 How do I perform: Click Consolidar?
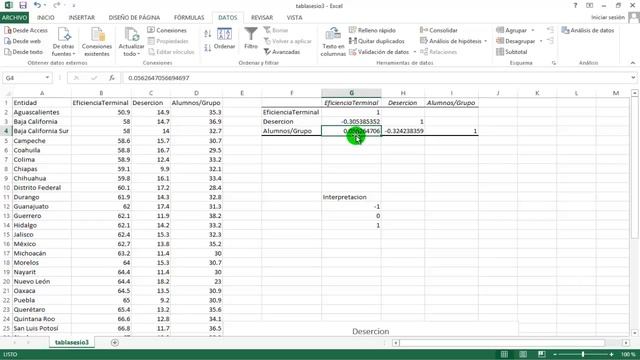(439, 30)
